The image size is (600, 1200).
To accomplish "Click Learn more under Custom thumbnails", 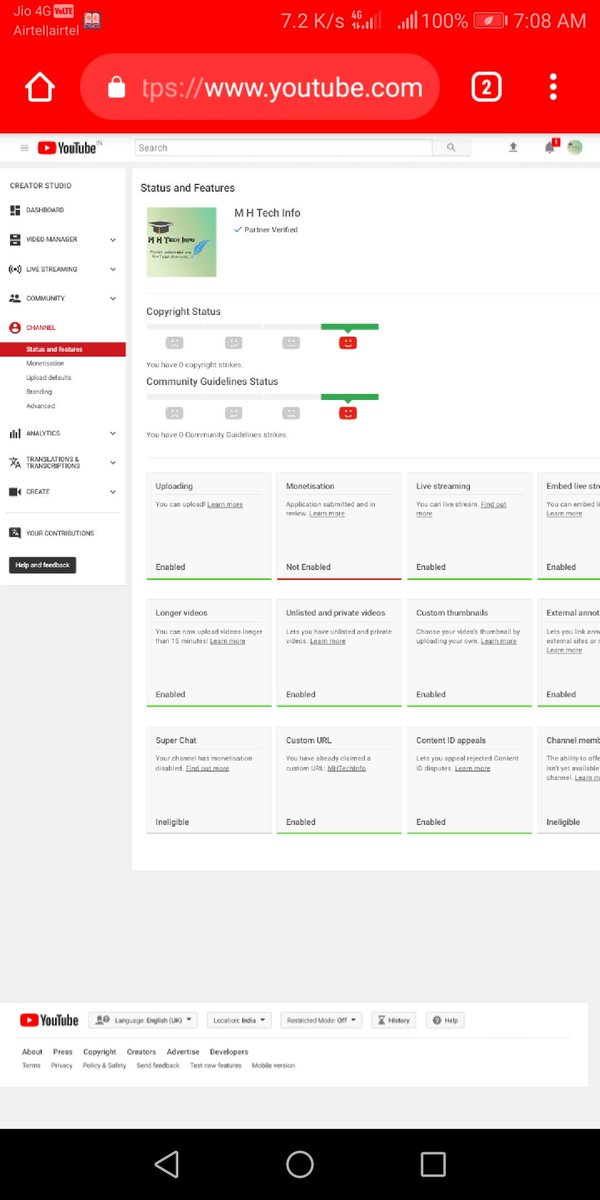I will click(499, 641).
